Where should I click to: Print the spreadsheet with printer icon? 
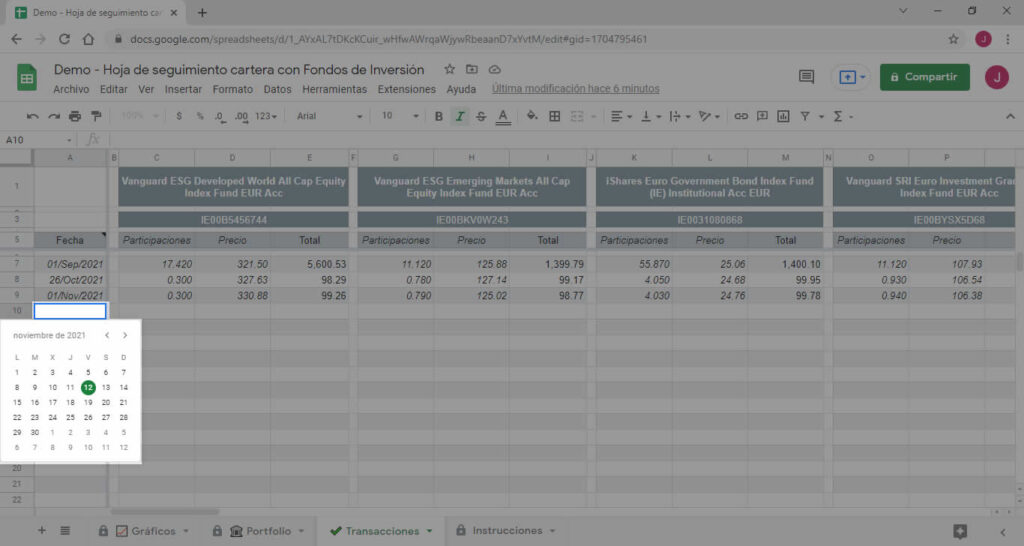pyautogui.click(x=75, y=116)
